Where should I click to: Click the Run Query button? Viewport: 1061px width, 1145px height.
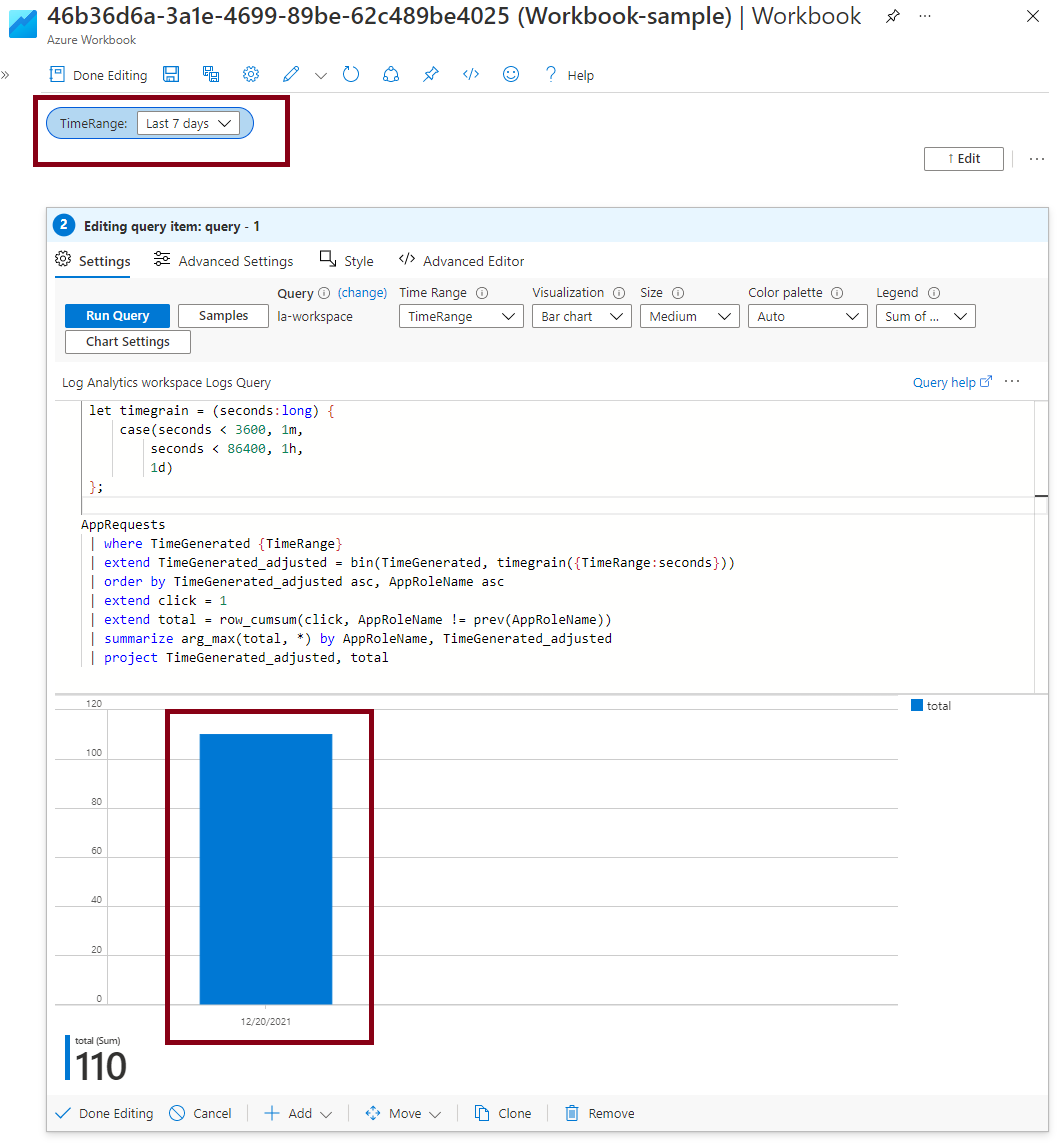click(118, 315)
